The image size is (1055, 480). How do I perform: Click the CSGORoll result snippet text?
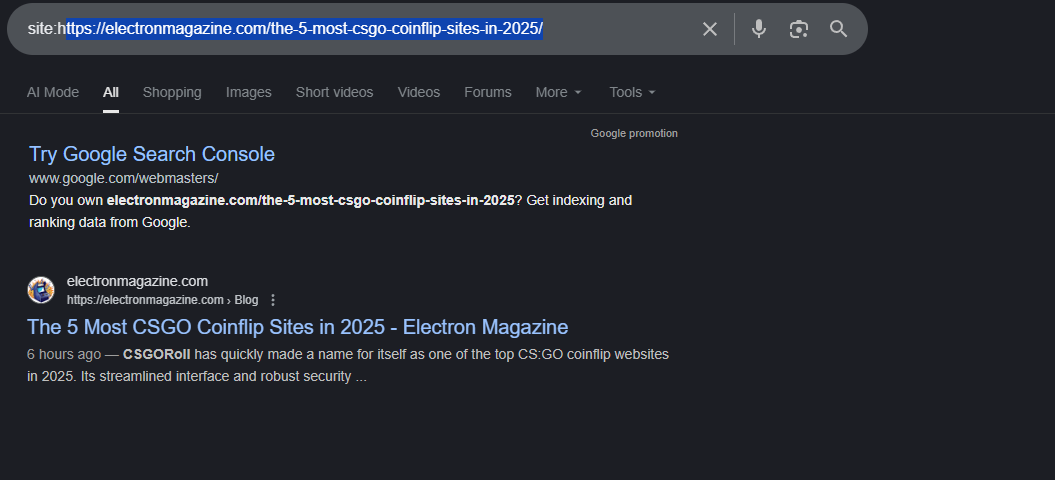coord(348,365)
